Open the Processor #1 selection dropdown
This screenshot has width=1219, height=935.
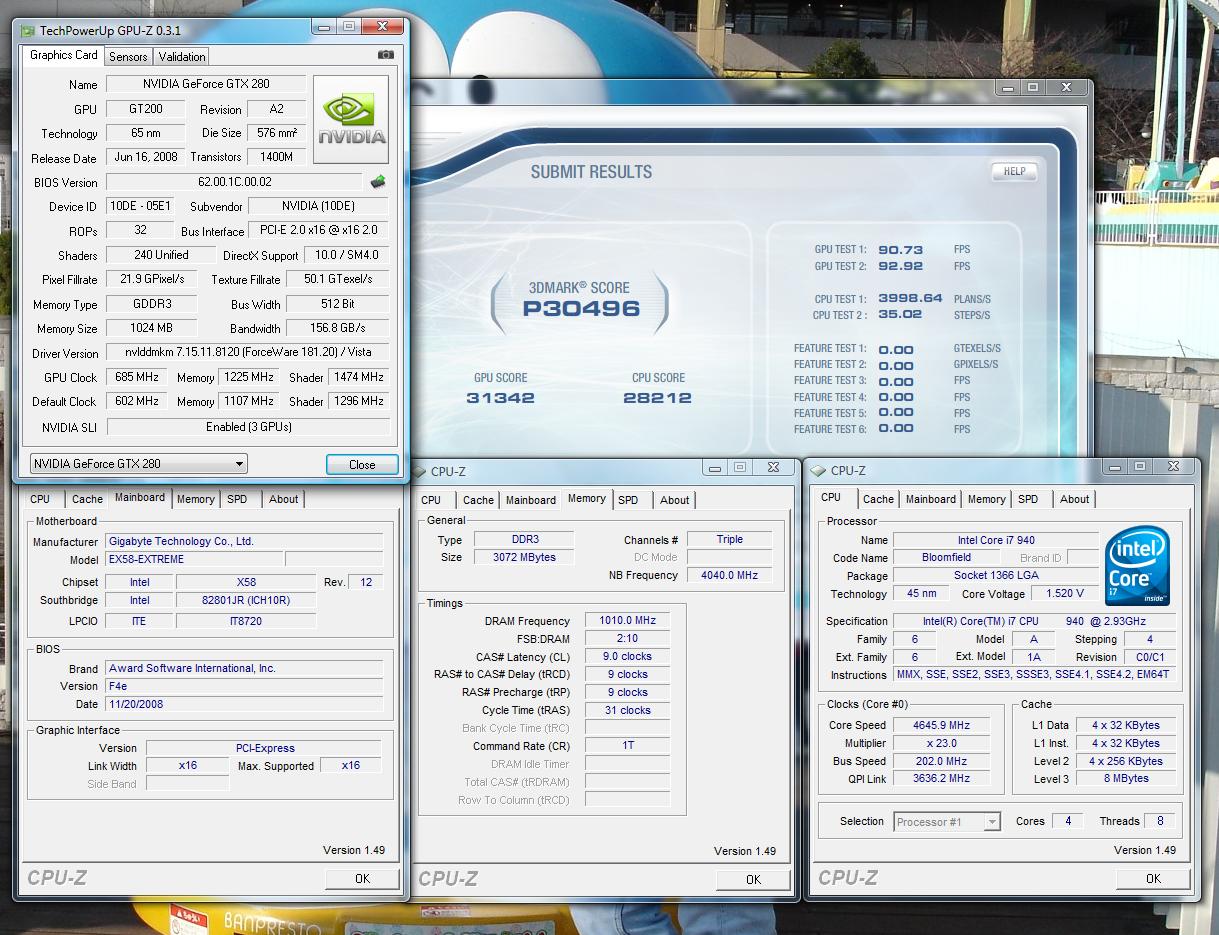(947, 822)
